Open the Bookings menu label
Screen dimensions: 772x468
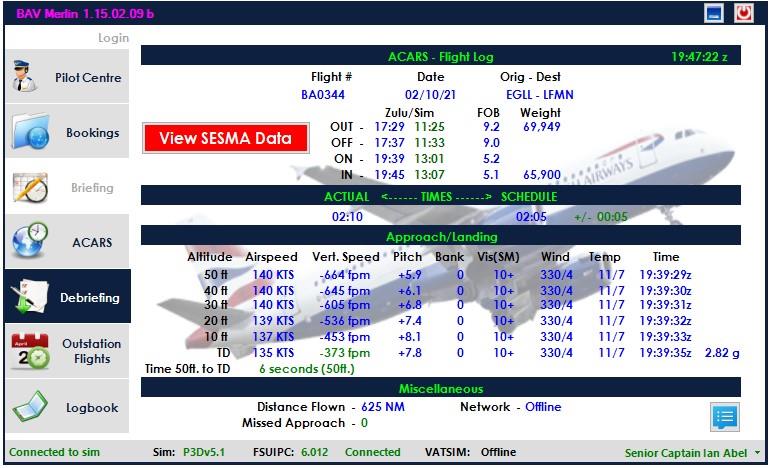[93, 133]
